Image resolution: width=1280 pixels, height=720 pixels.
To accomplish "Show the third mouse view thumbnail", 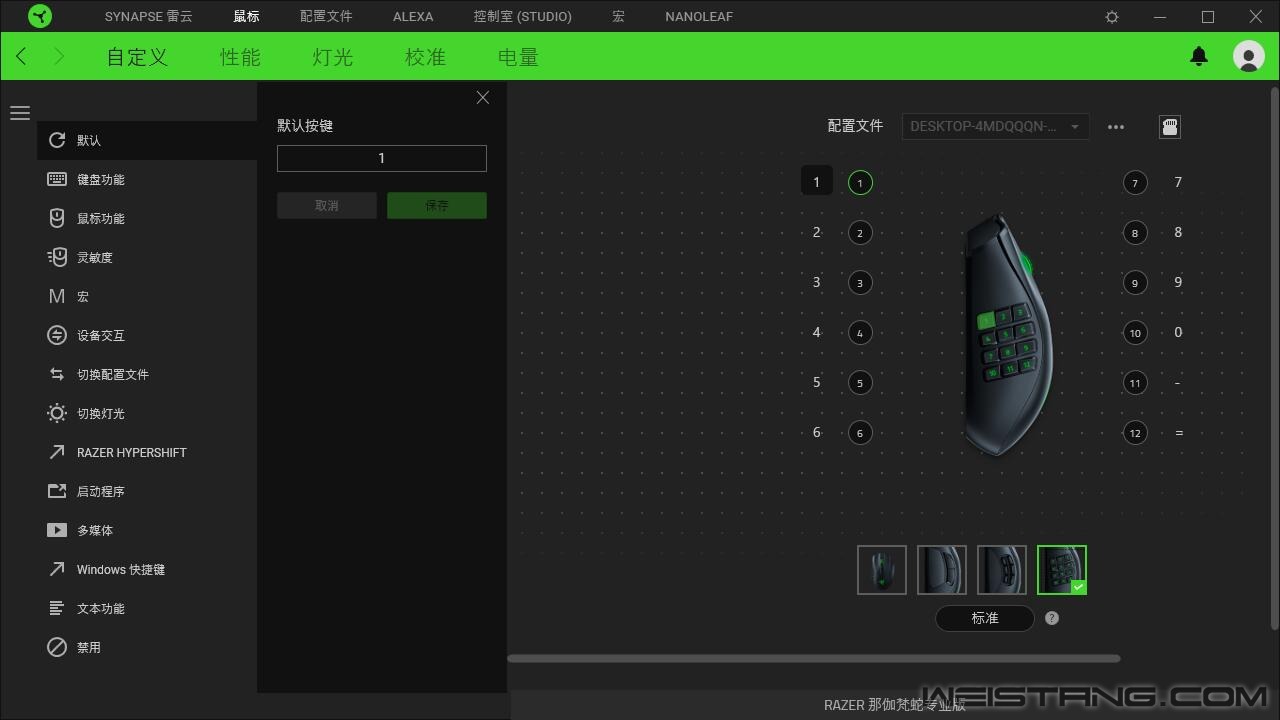I will coord(1002,570).
